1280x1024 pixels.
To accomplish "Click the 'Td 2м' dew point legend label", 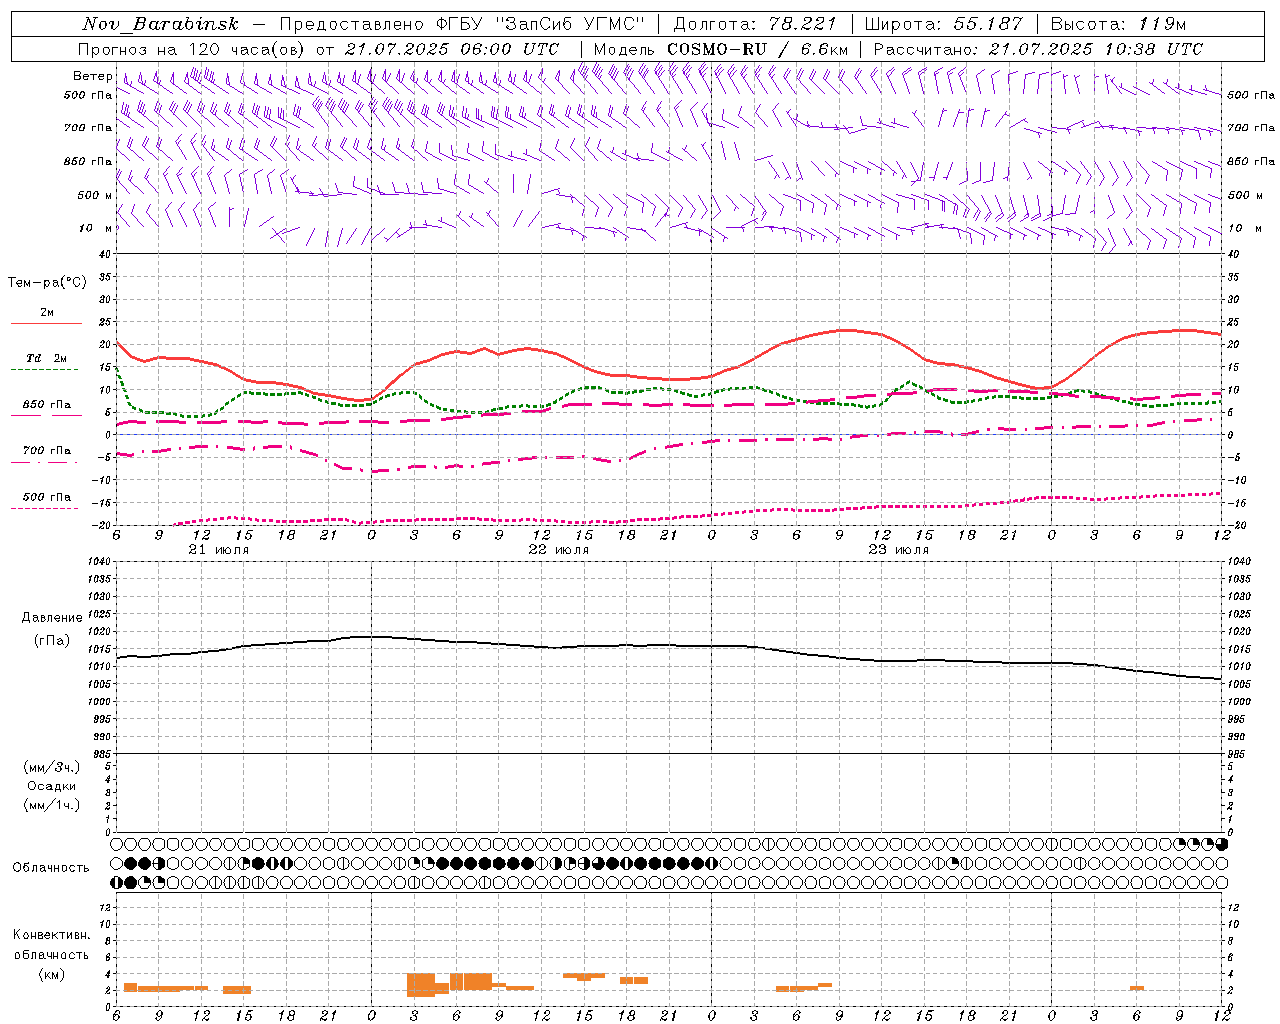I will coord(46,358).
